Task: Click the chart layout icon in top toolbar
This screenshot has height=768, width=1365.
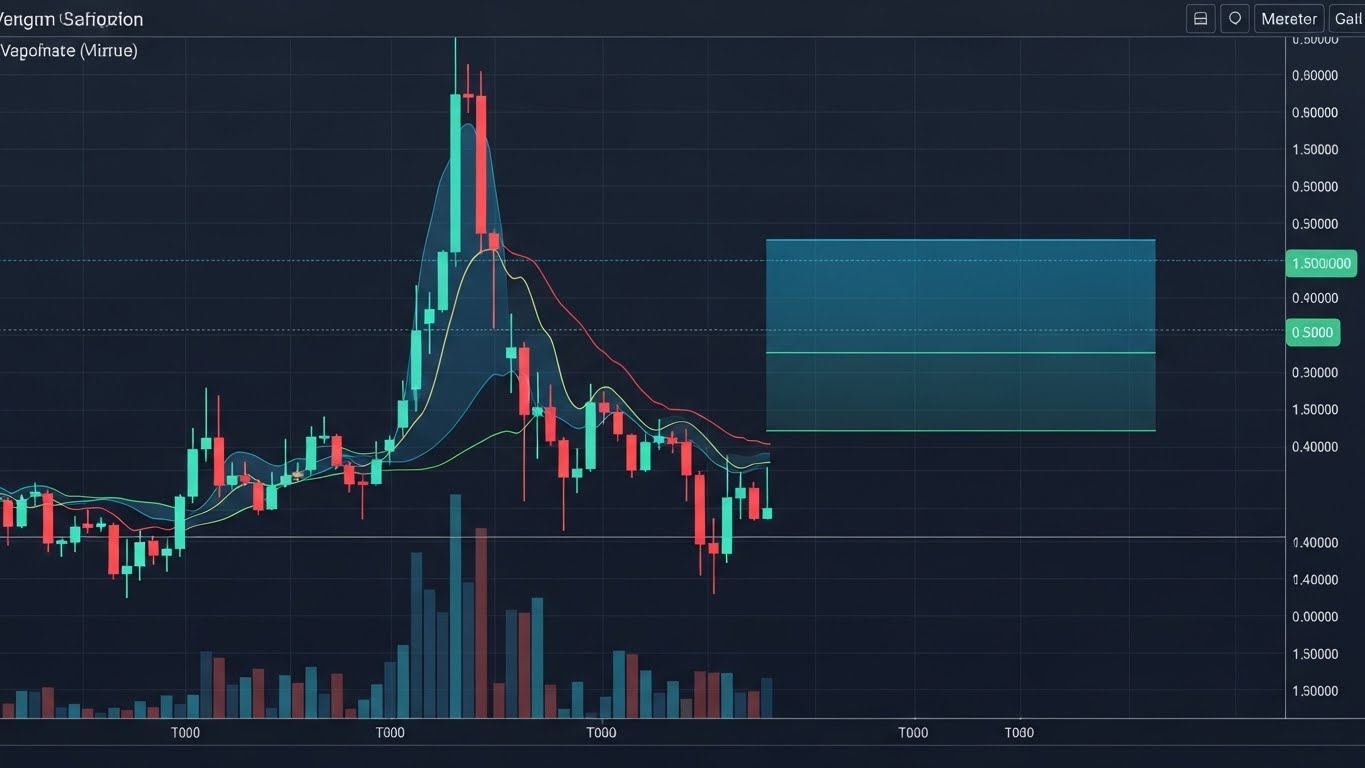Action: (1200, 18)
